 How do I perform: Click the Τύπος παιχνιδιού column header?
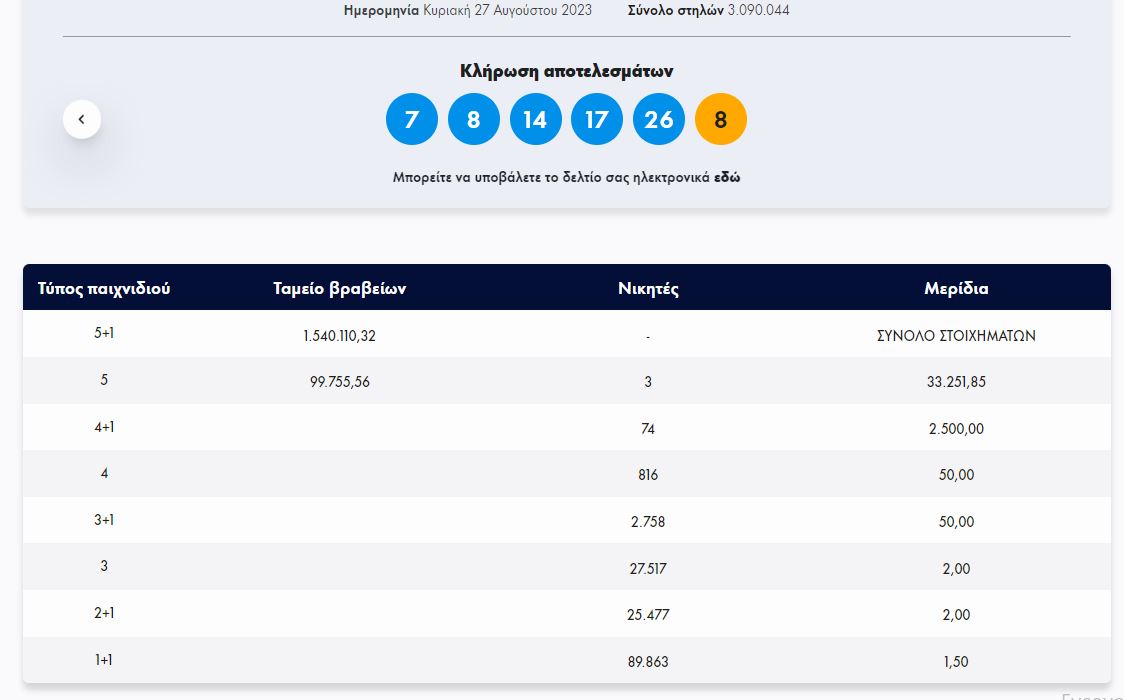(x=104, y=288)
